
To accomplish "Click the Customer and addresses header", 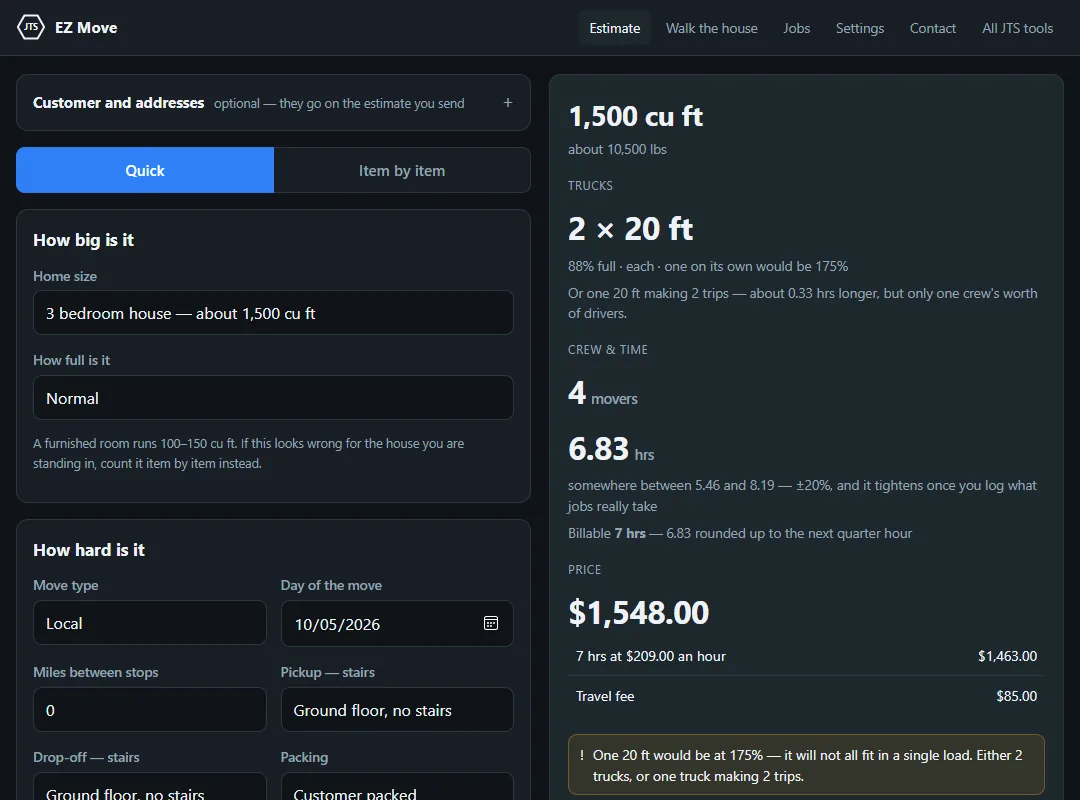I will [273, 103].
